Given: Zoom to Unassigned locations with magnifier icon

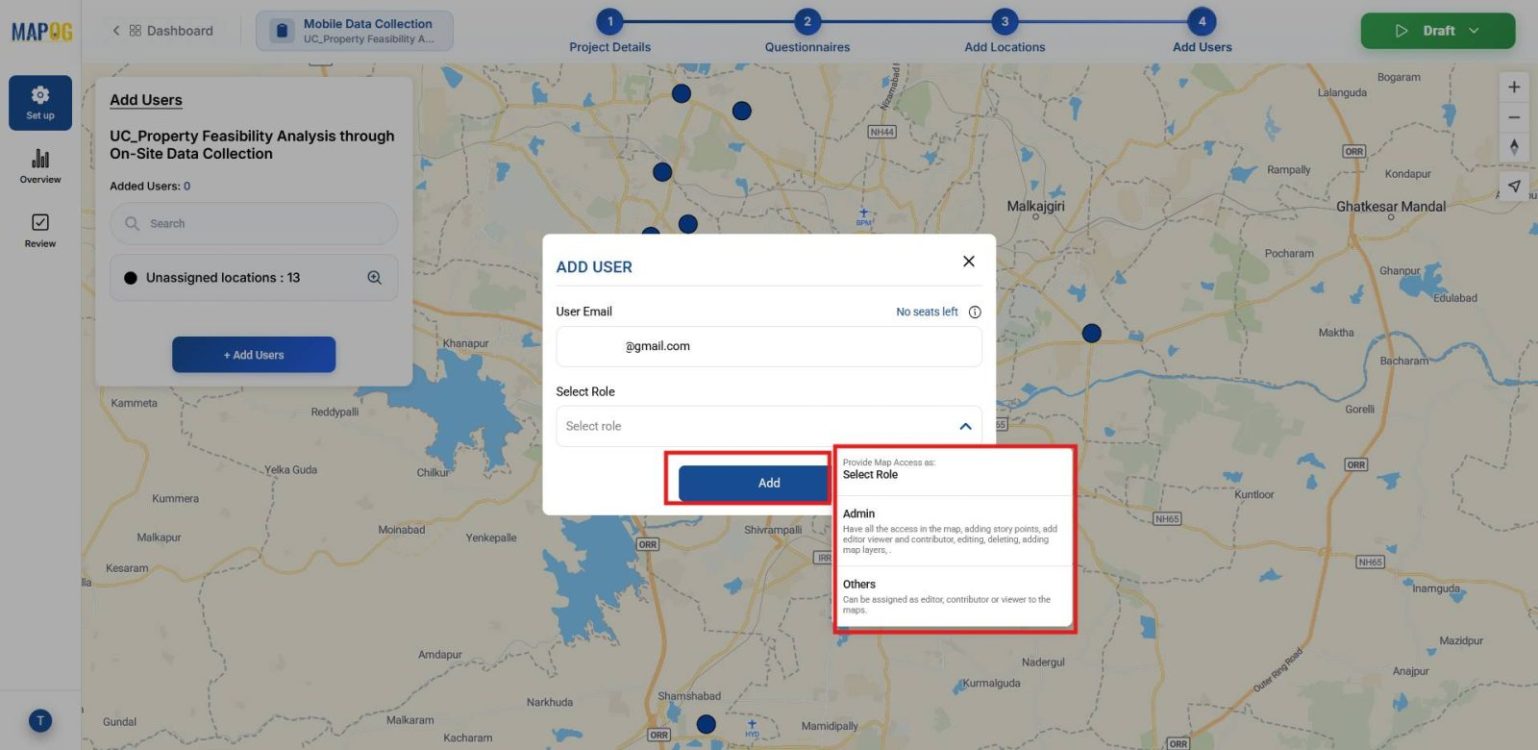Looking at the screenshot, I should point(374,277).
